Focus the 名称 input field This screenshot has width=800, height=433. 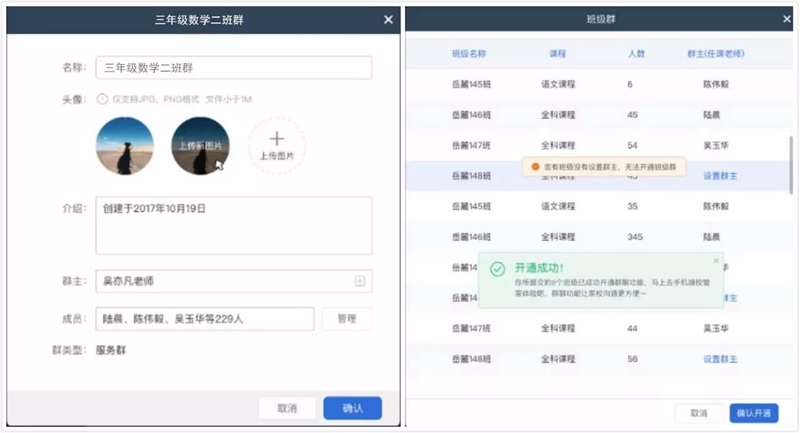(233, 68)
